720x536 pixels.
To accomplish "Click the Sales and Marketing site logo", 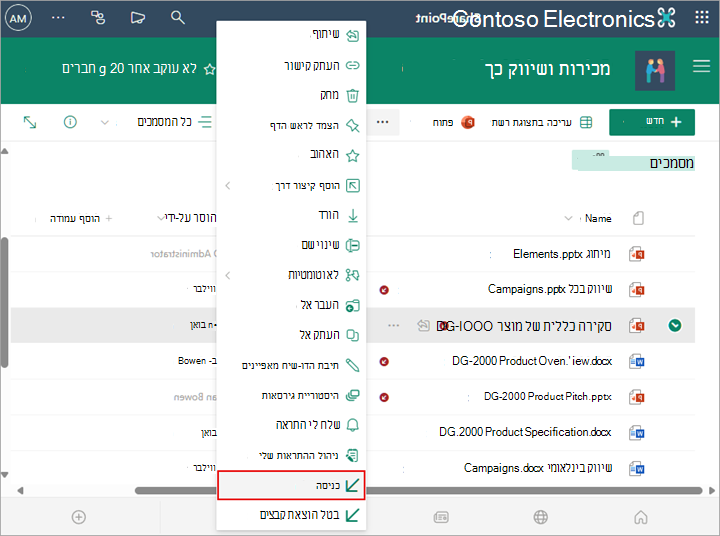I will pos(655,71).
